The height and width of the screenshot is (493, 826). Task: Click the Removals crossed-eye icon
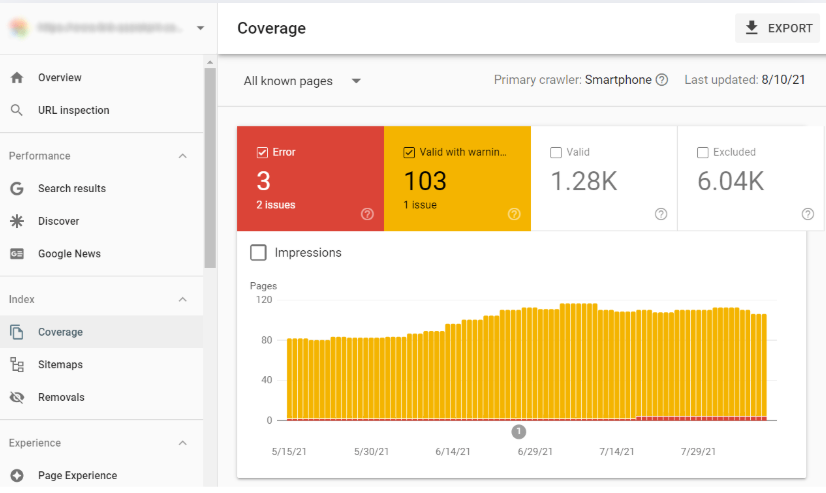point(17,397)
